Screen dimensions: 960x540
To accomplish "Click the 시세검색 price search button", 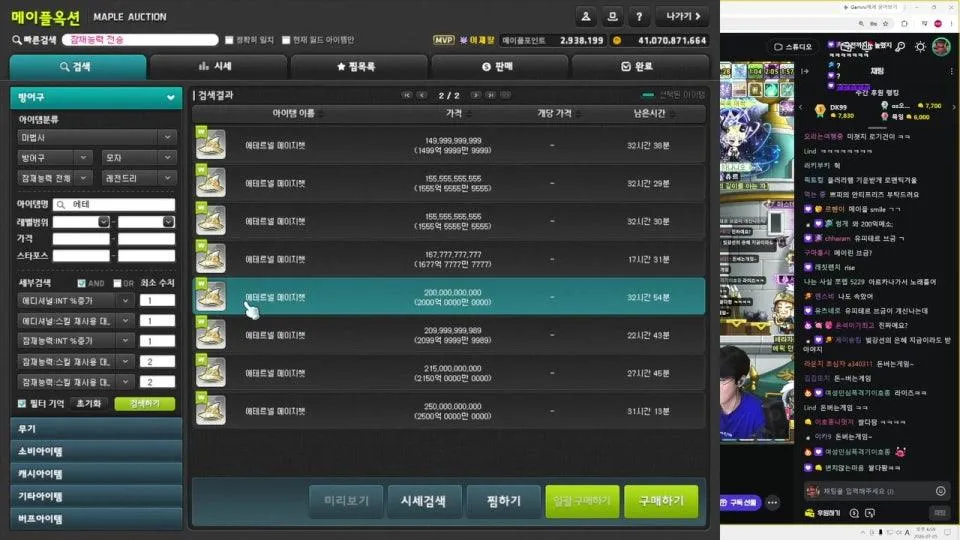I will [424, 501].
